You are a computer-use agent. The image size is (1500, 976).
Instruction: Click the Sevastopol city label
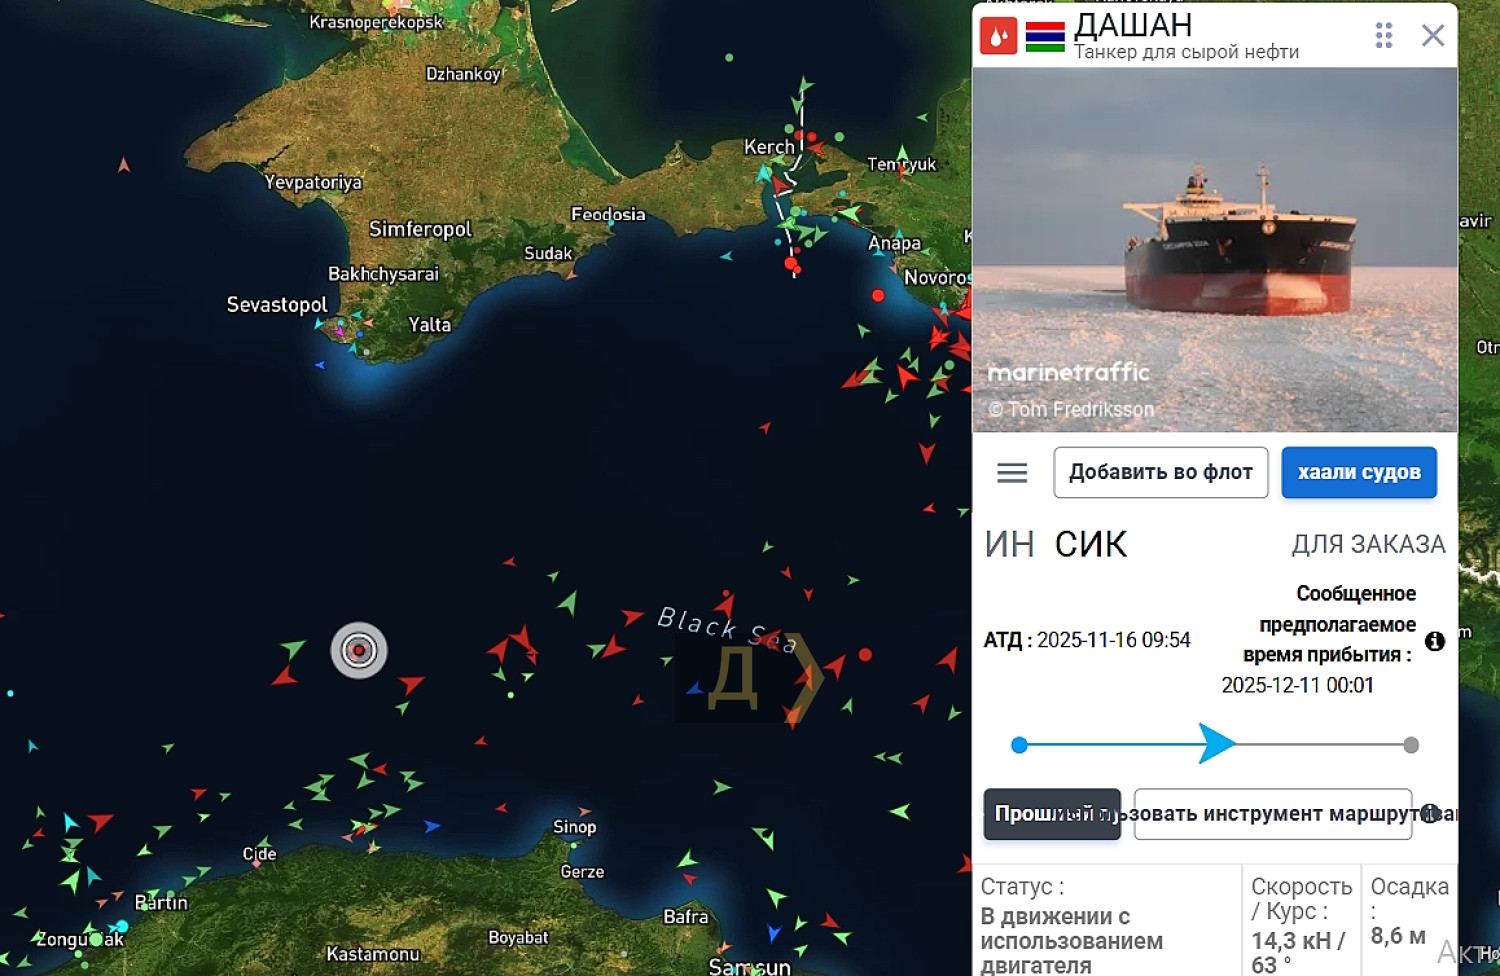tap(276, 305)
